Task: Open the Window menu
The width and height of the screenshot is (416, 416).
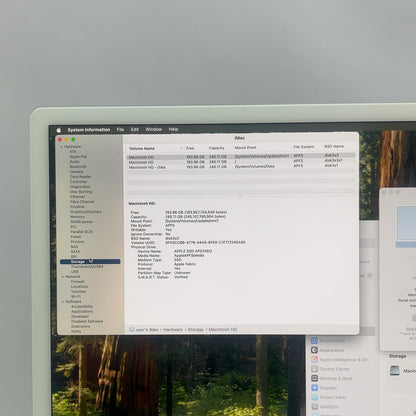Action: coord(154,129)
